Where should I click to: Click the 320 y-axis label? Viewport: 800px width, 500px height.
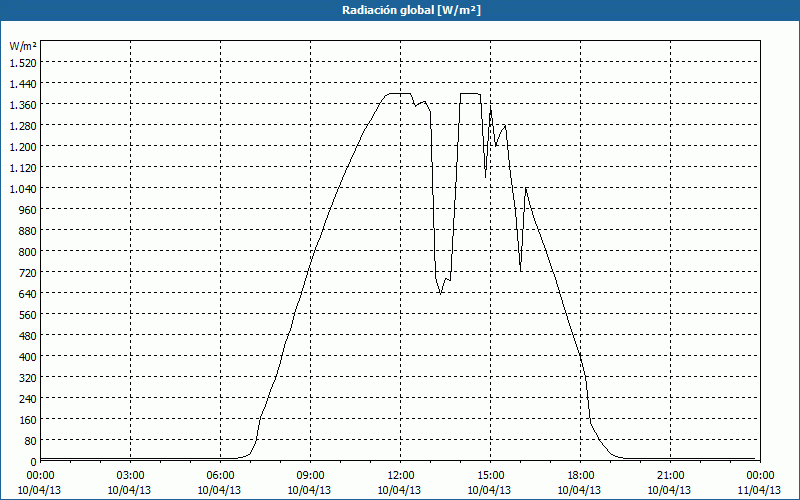[x=29, y=378]
